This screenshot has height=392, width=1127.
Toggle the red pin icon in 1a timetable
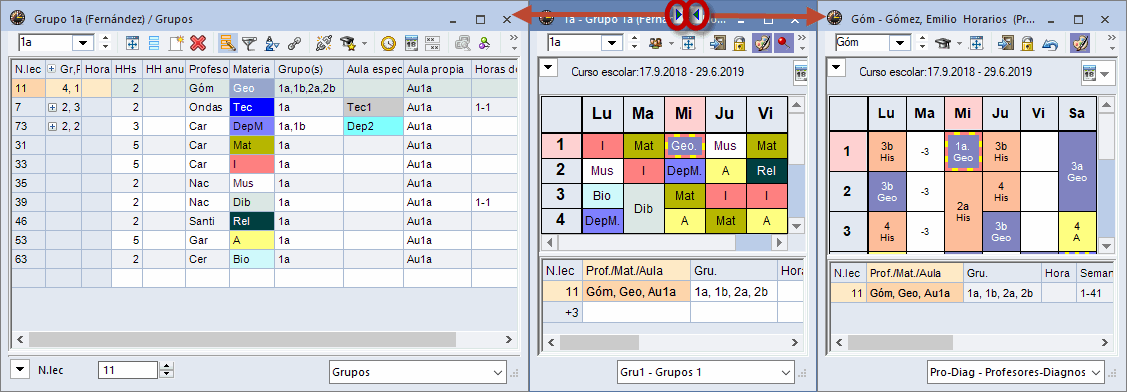(783, 43)
